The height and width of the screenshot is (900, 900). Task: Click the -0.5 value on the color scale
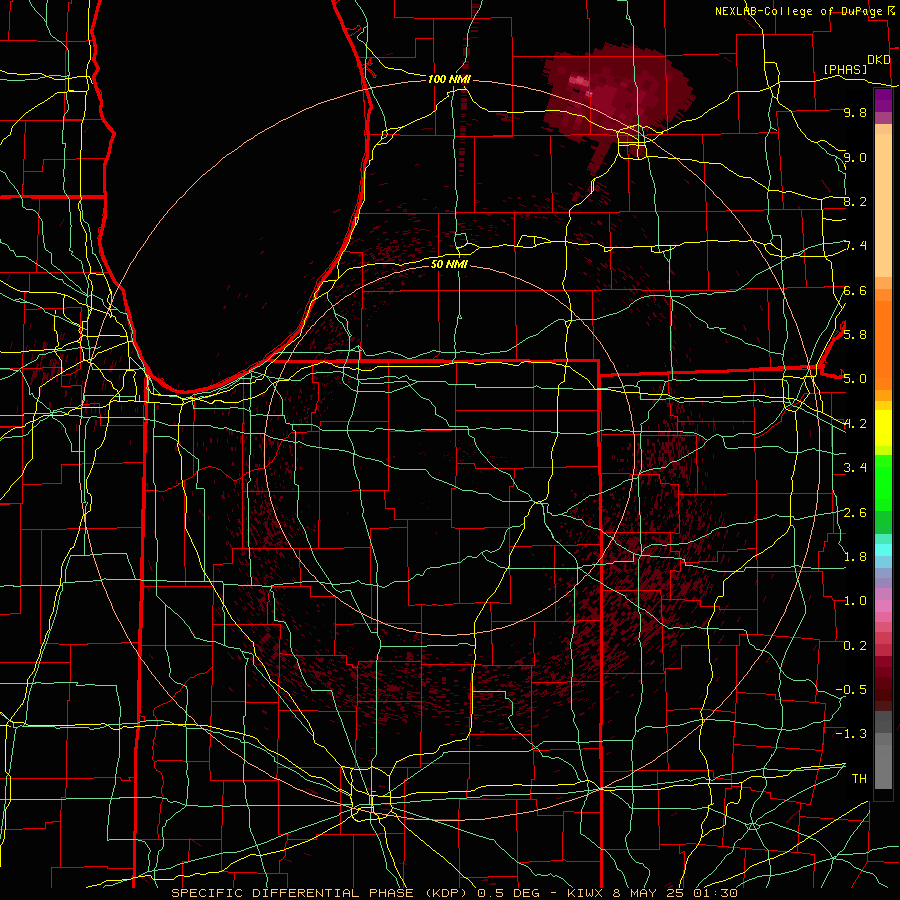(851, 689)
